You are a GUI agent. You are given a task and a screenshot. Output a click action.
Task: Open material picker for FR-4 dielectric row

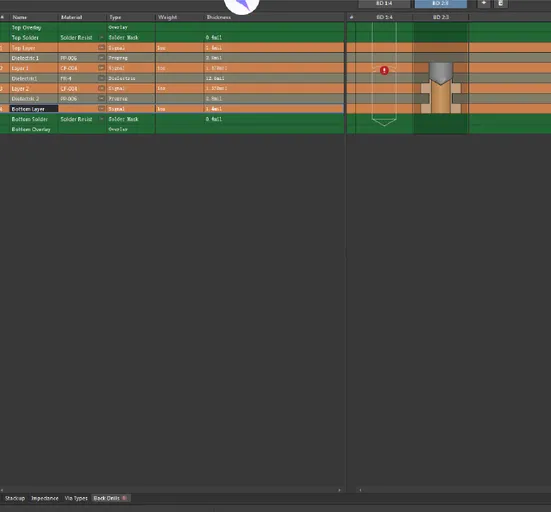[101, 78]
